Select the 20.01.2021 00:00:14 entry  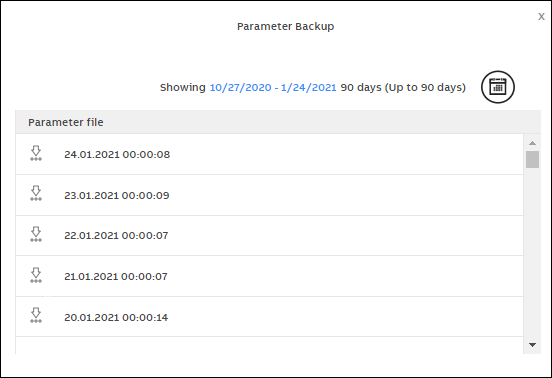(x=116, y=317)
